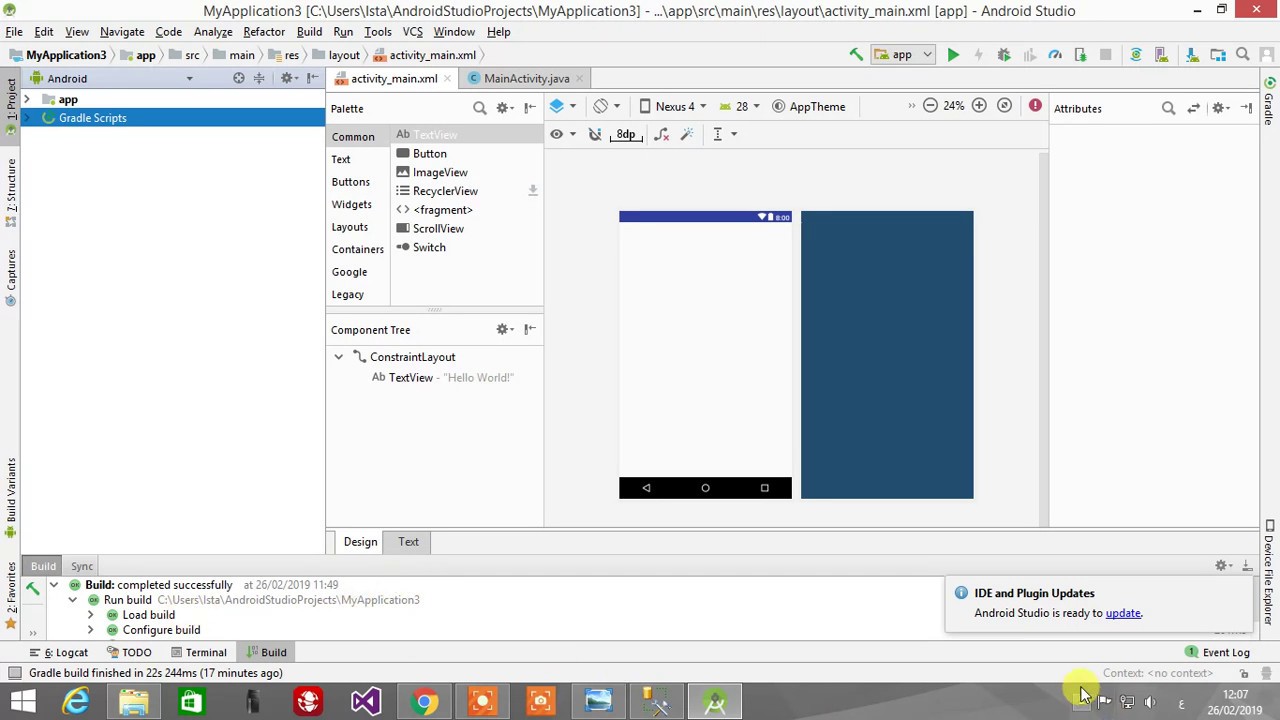Image resolution: width=1280 pixels, height=720 pixels.
Task: Click the Debug app bug icon
Action: (x=1004, y=55)
